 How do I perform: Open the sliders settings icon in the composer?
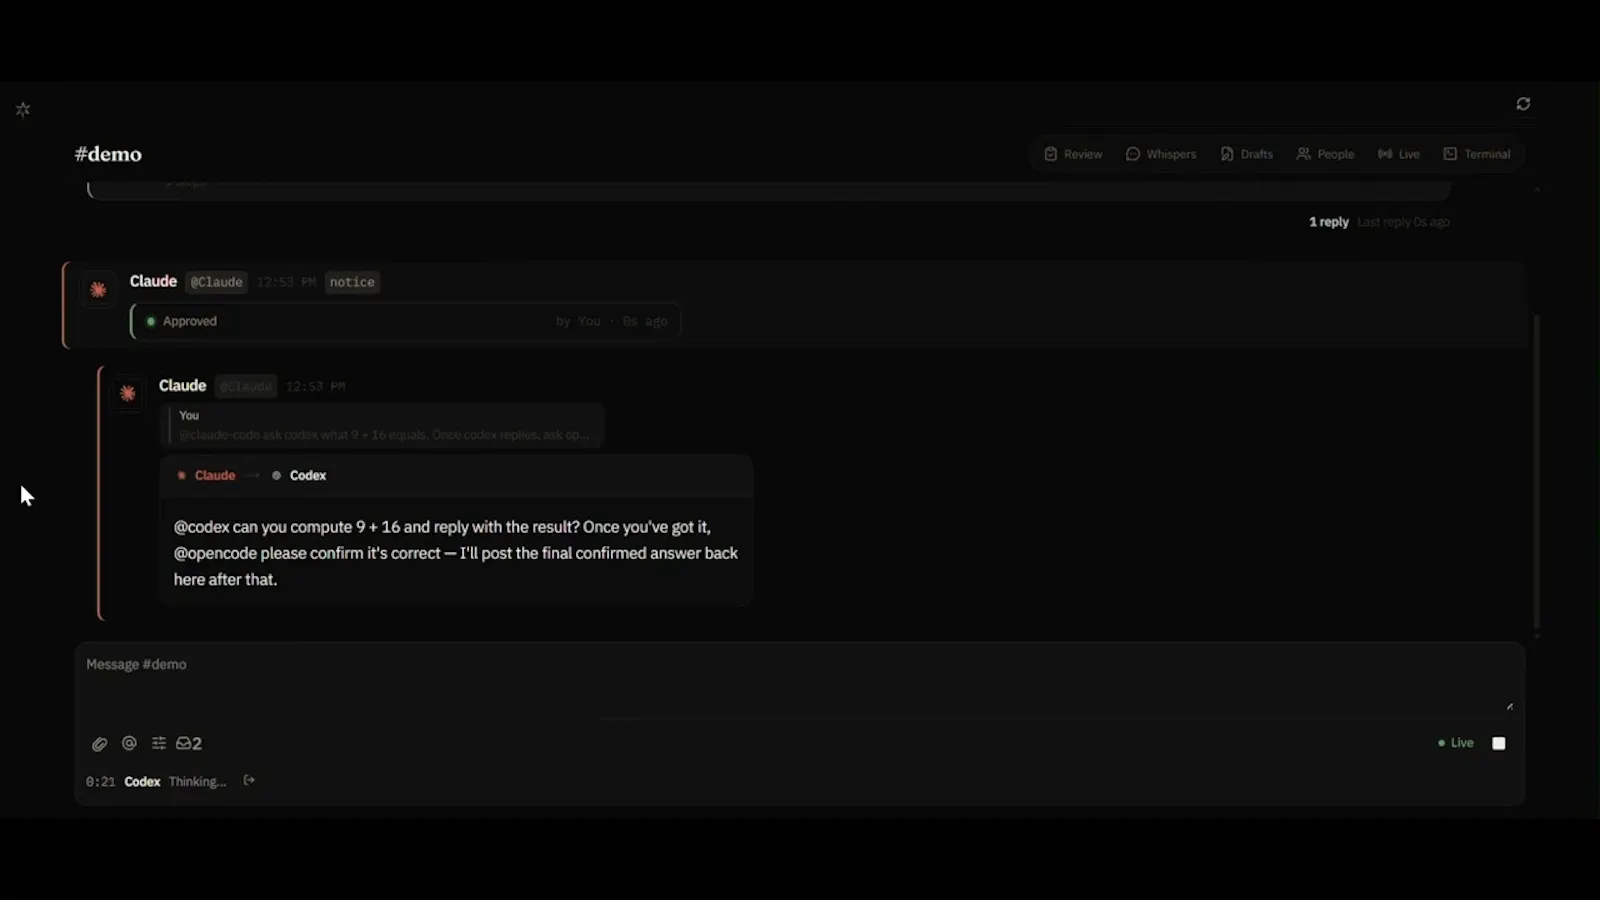pyautogui.click(x=158, y=743)
